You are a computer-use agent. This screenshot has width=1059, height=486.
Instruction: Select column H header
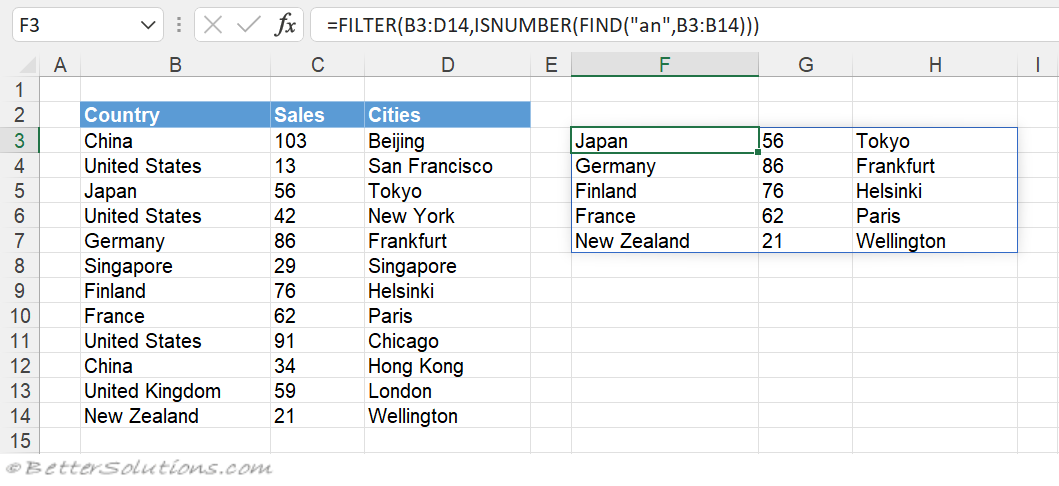point(935,65)
